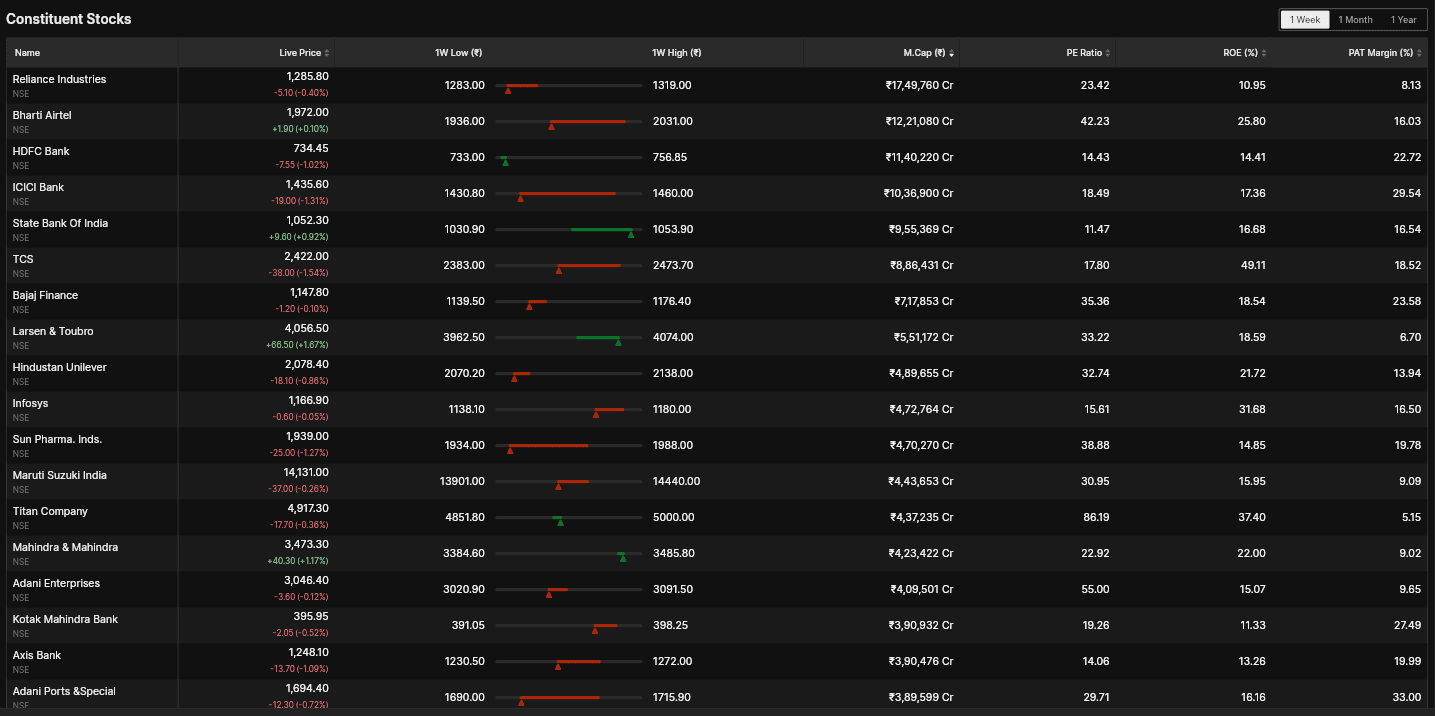Viewport: 1435px width, 716px height.
Task: Open Adani Ports &Special stock link
Action: click(64, 691)
